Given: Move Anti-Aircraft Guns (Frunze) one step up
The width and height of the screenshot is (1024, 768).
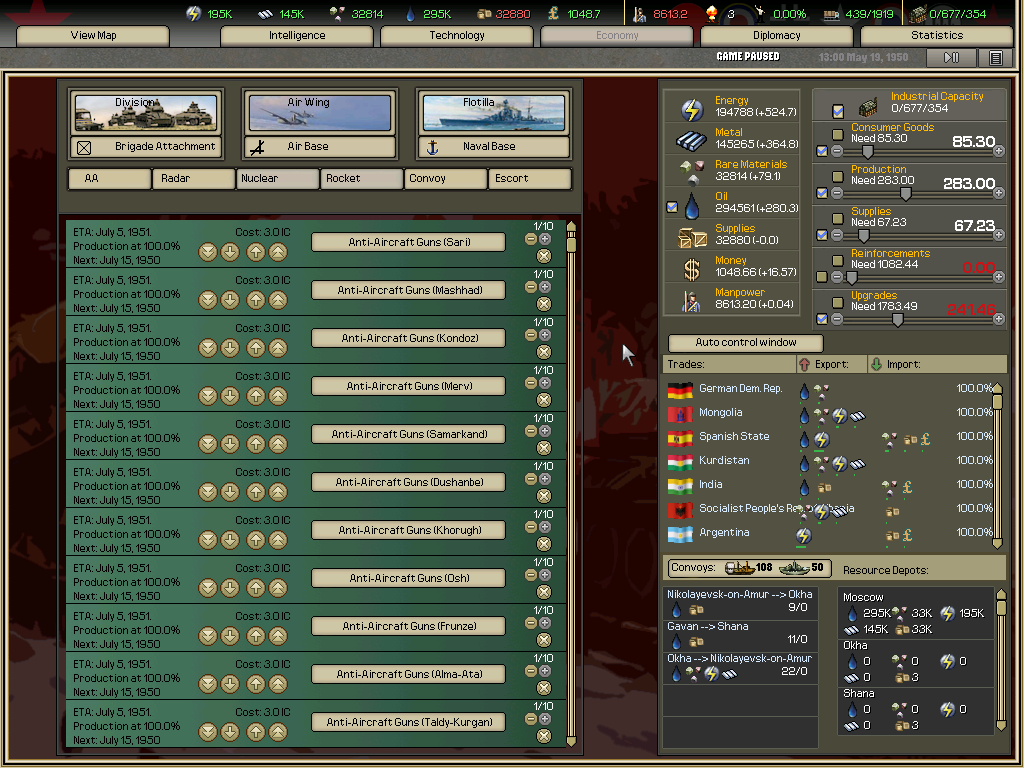Looking at the screenshot, I should pyautogui.click(x=256, y=636).
